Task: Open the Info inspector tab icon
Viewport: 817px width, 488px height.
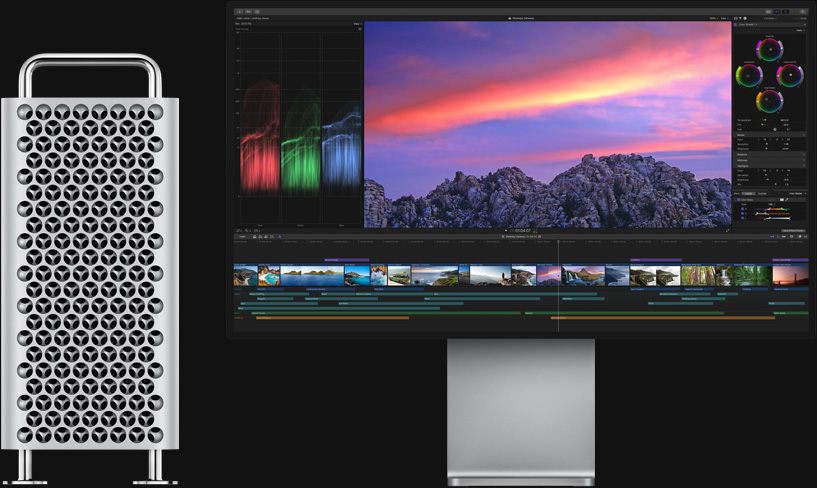Action: point(745,18)
